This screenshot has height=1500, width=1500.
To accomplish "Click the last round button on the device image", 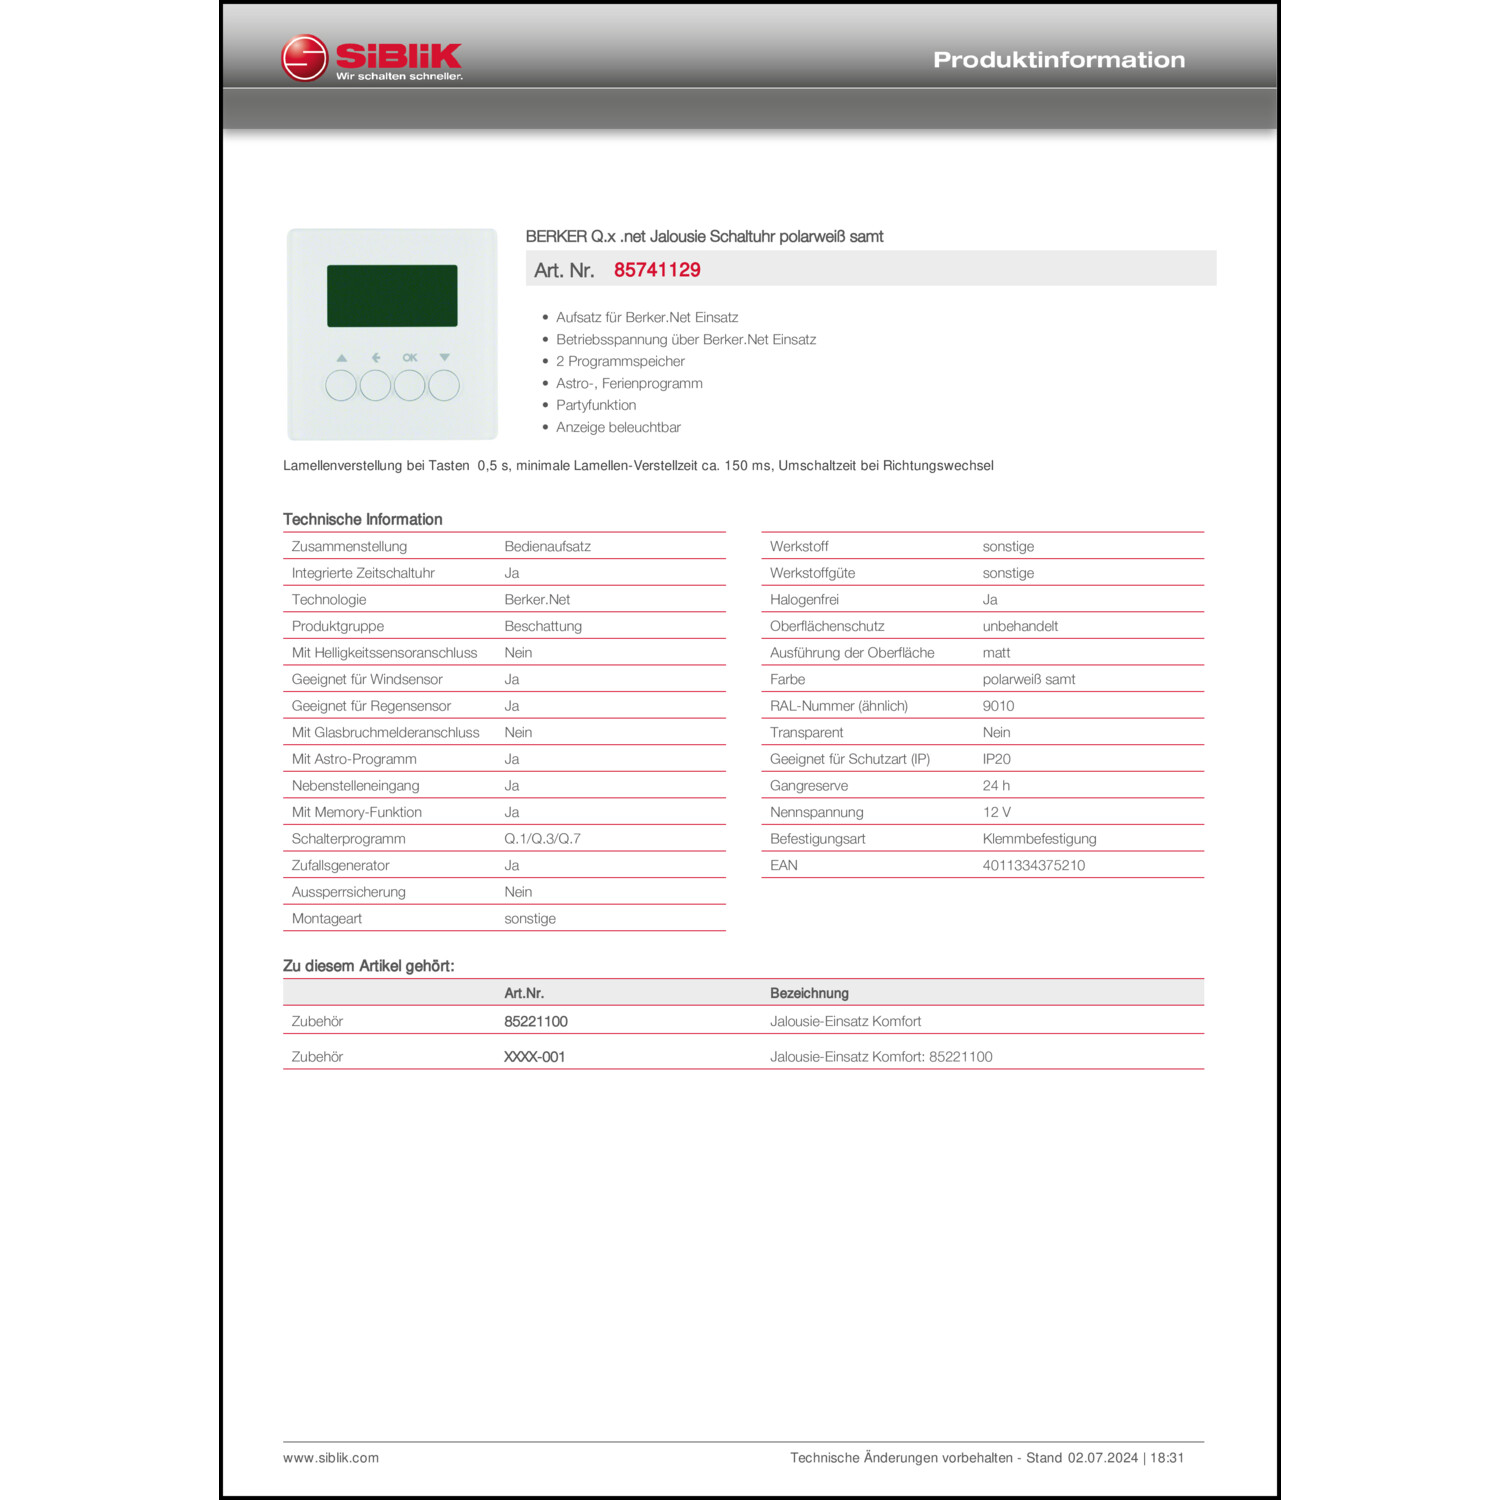I will [x=444, y=385].
